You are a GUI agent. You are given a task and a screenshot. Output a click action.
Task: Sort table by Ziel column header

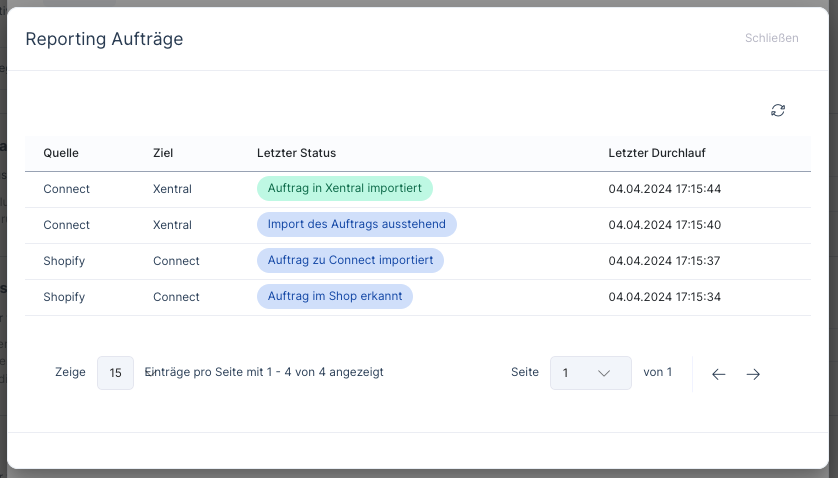[163, 153]
